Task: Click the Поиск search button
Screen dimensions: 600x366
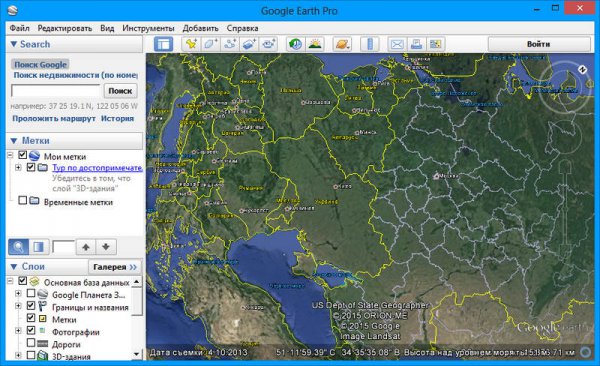Action: coord(120,91)
